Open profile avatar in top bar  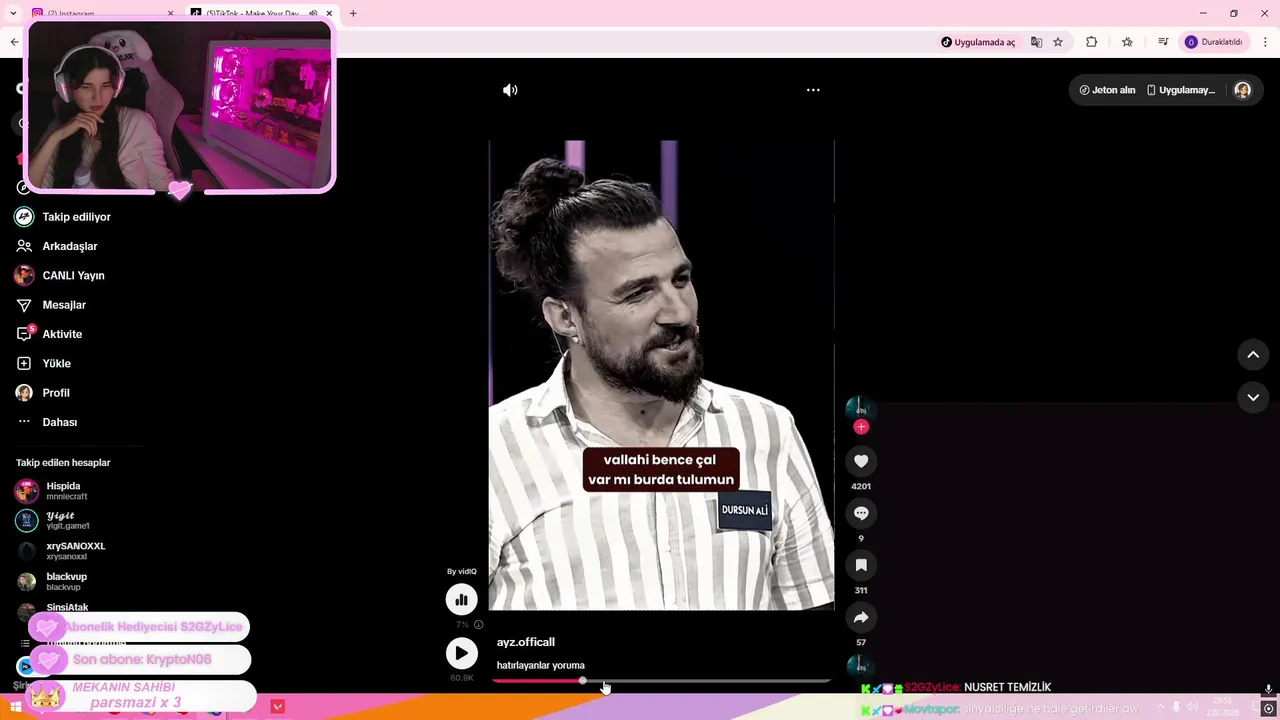pos(1242,90)
